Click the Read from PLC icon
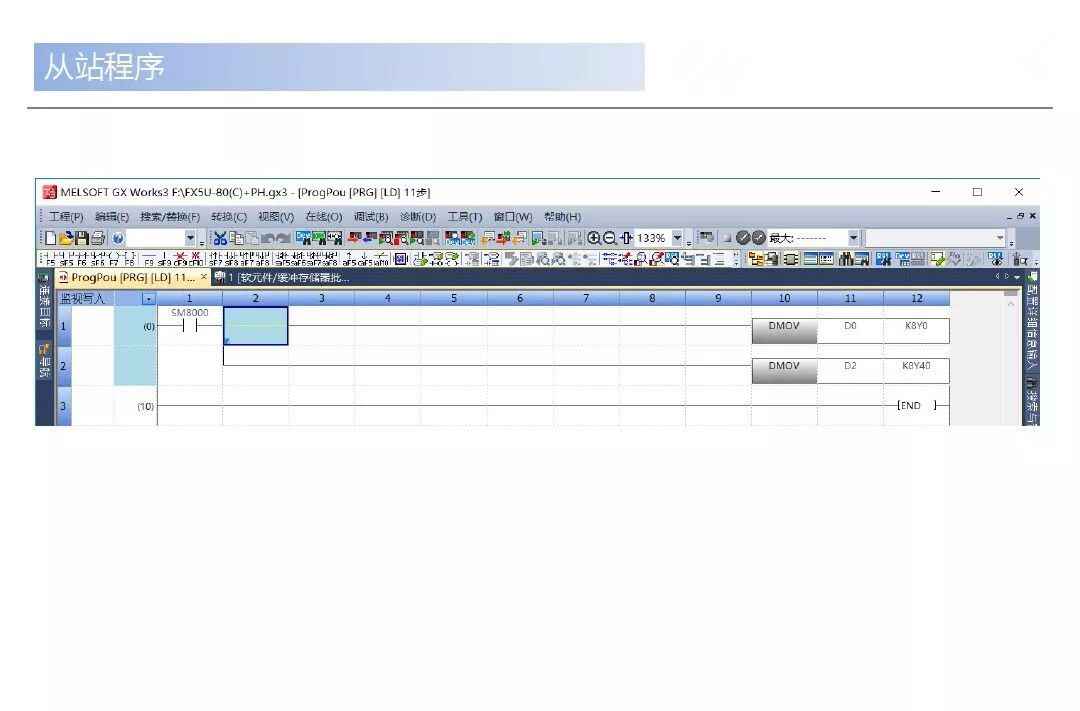Image resolution: width=1080 pixels, height=711 pixels. [369, 238]
